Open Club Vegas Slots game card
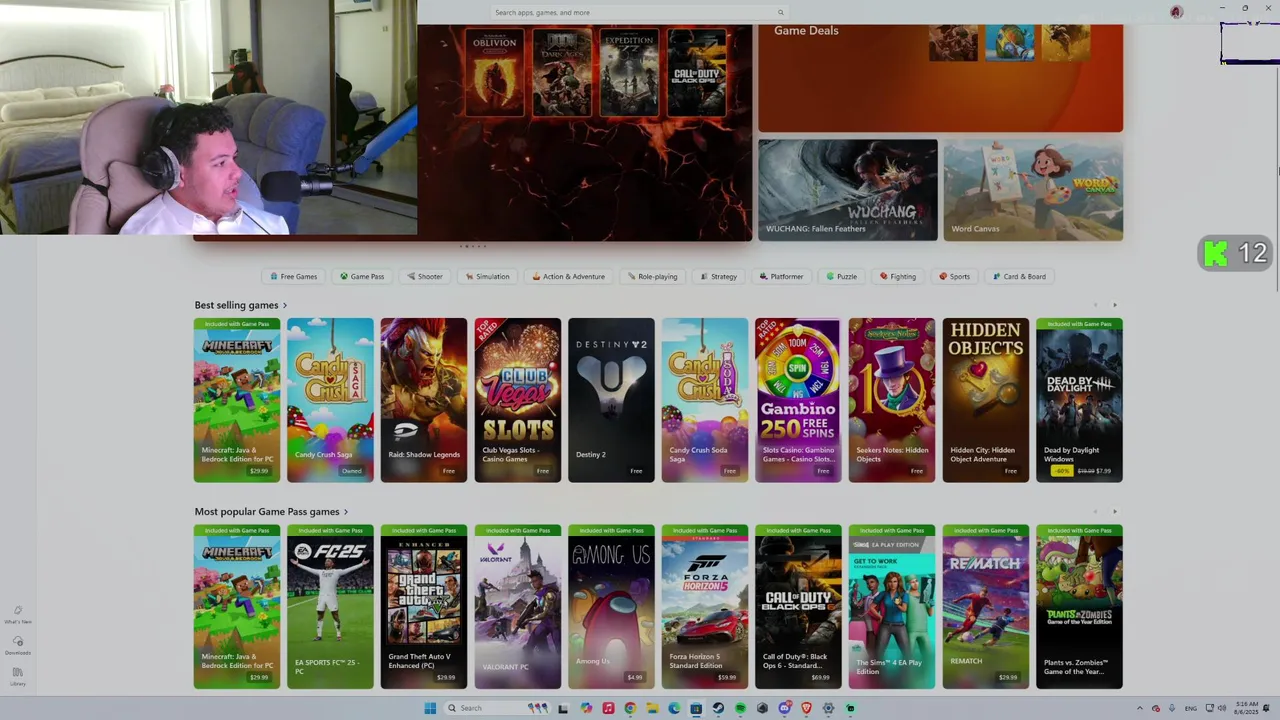Image resolution: width=1280 pixels, height=720 pixels. (x=518, y=400)
